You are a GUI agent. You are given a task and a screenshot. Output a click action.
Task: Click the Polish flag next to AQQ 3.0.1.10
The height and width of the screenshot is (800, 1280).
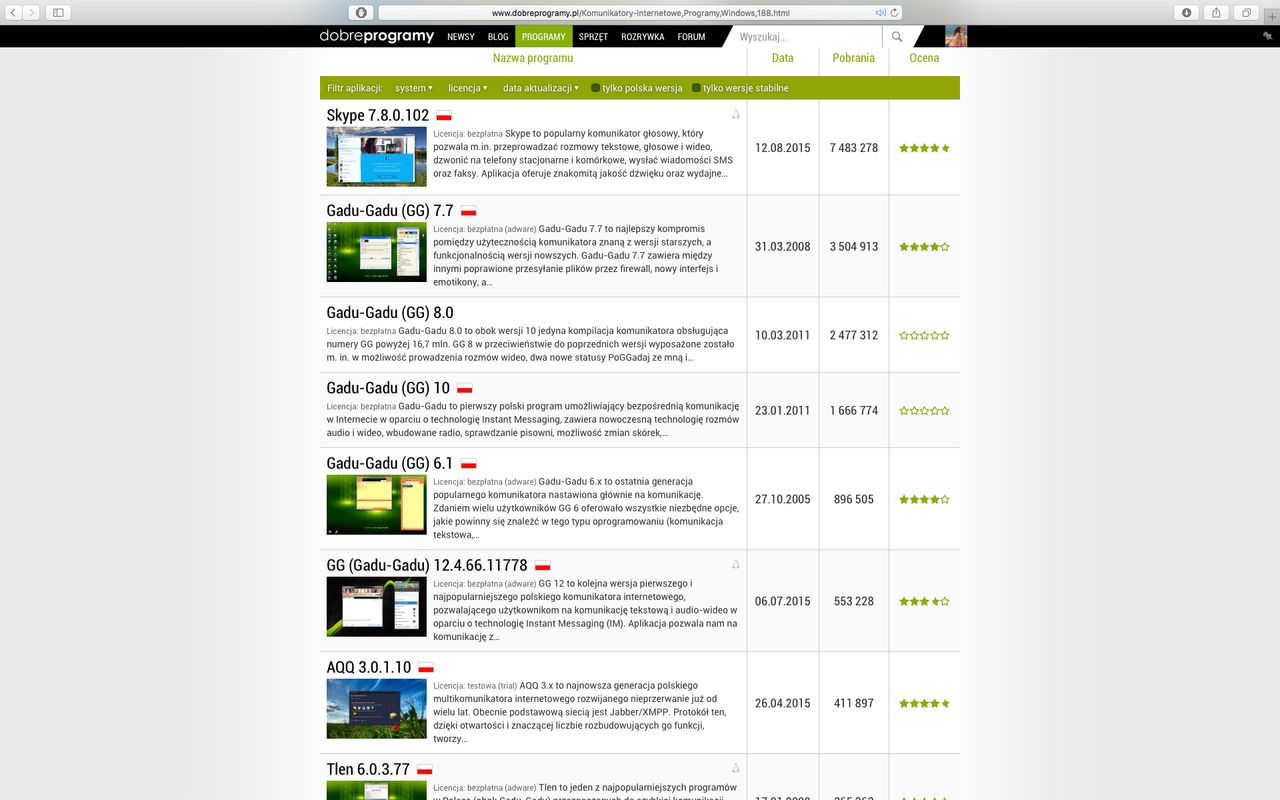[425, 668]
